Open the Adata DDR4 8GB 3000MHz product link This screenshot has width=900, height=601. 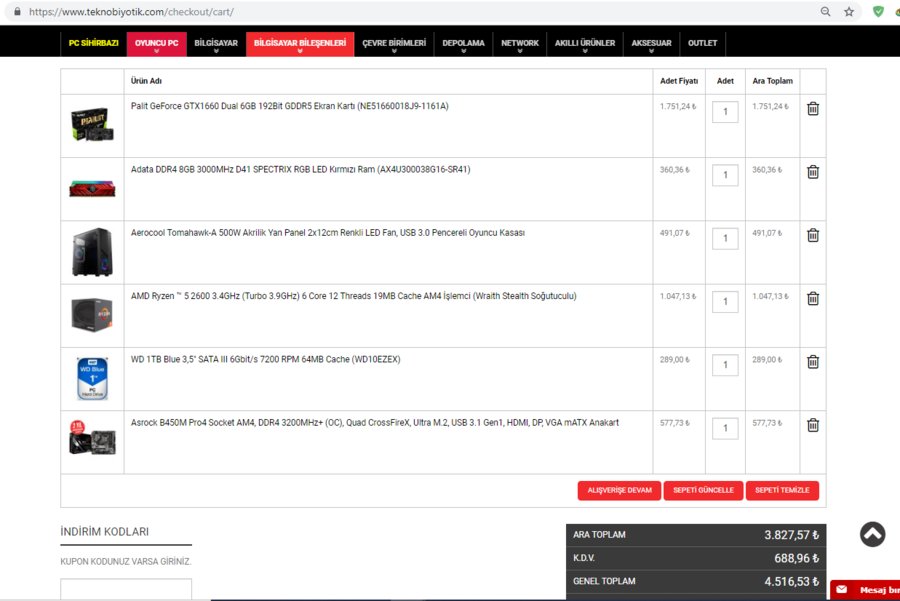(x=300, y=169)
